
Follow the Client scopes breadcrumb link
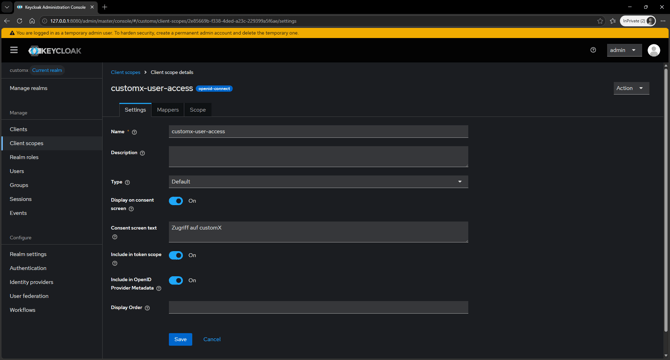(125, 72)
